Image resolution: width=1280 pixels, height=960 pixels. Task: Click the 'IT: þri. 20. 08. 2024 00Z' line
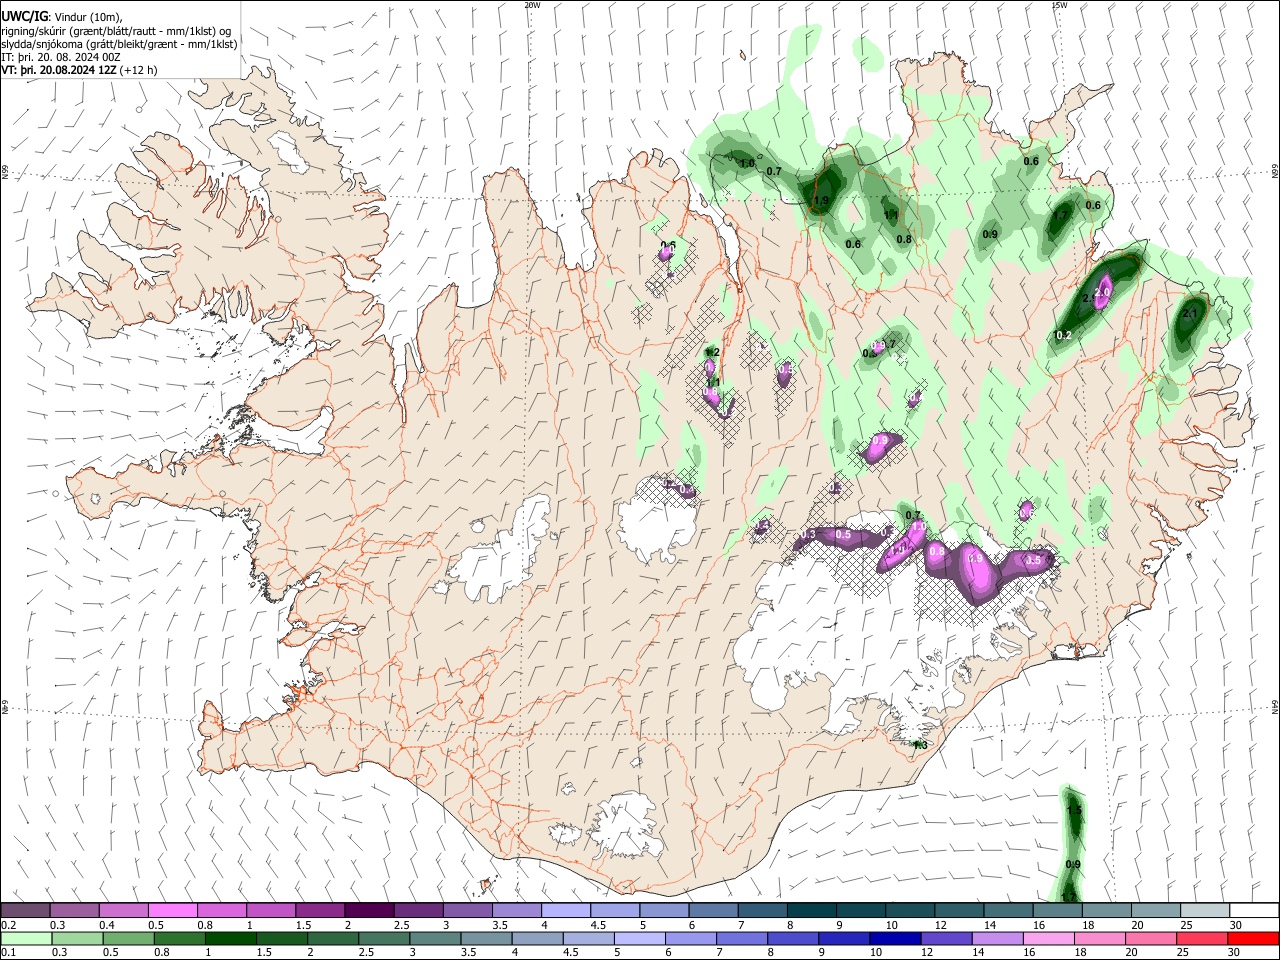click(x=61, y=57)
